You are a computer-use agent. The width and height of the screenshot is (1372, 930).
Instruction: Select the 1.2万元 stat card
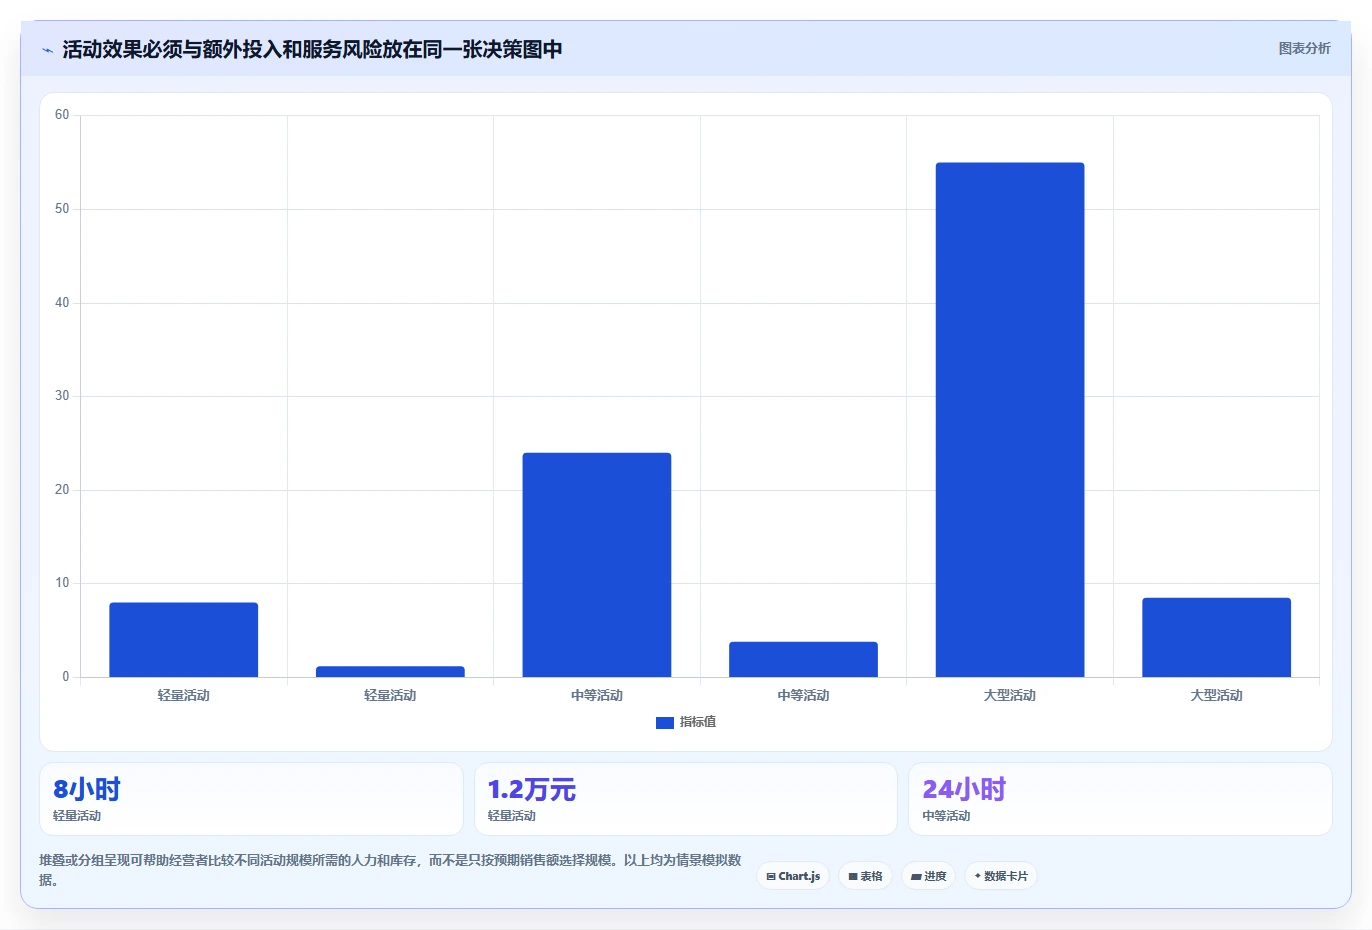tap(685, 799)
